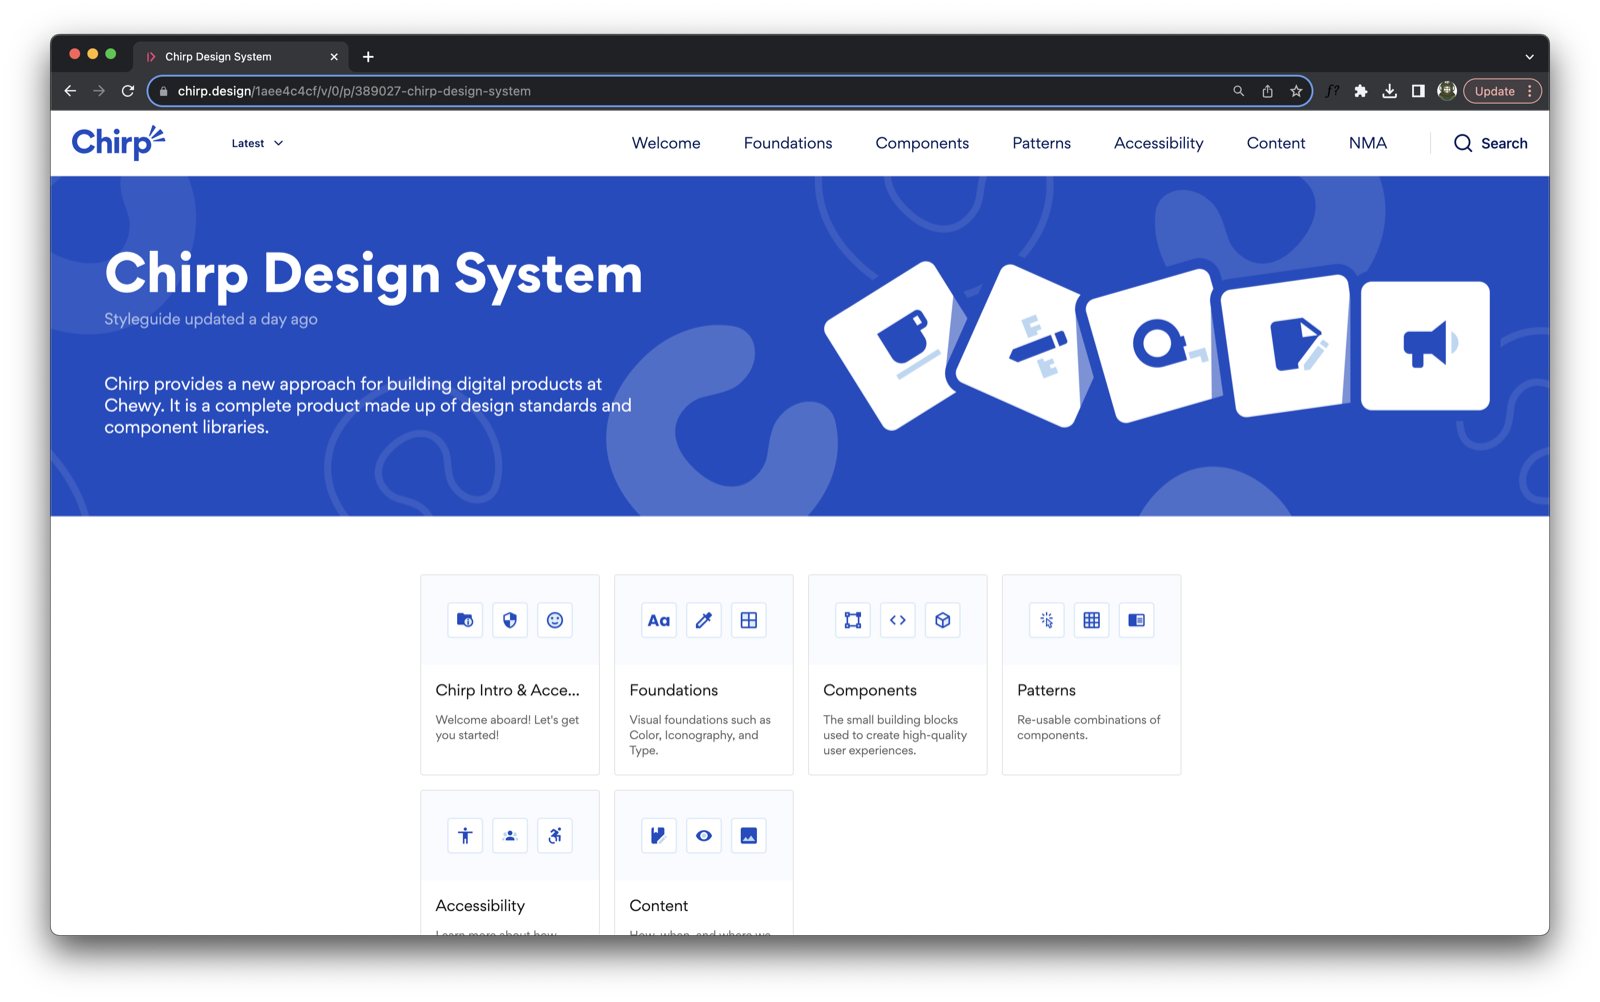Go to Content in top navigation
1600x1002 pixels.
[x=1275, y=143]
